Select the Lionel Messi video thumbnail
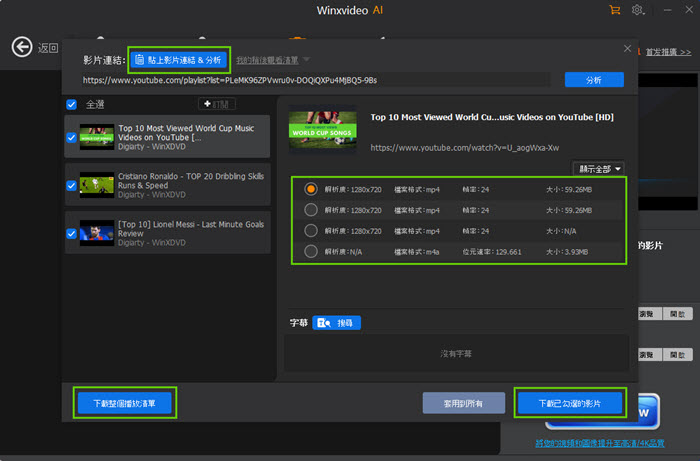700x461 pixels. point(97,234)
